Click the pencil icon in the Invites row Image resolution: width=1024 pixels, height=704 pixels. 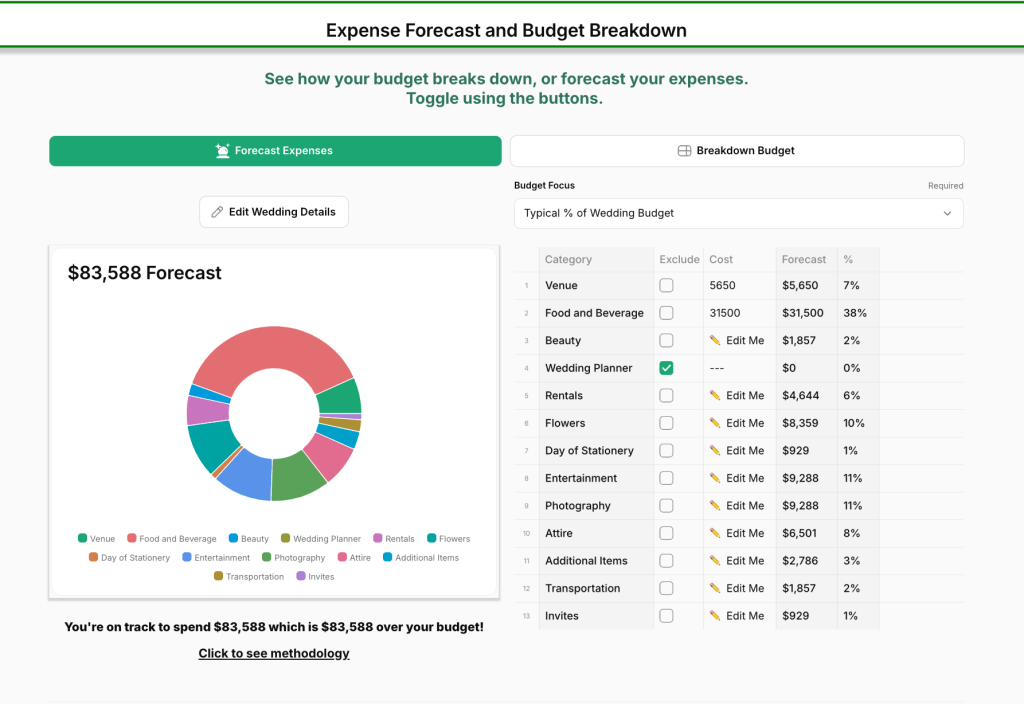[x=715, y=616]
